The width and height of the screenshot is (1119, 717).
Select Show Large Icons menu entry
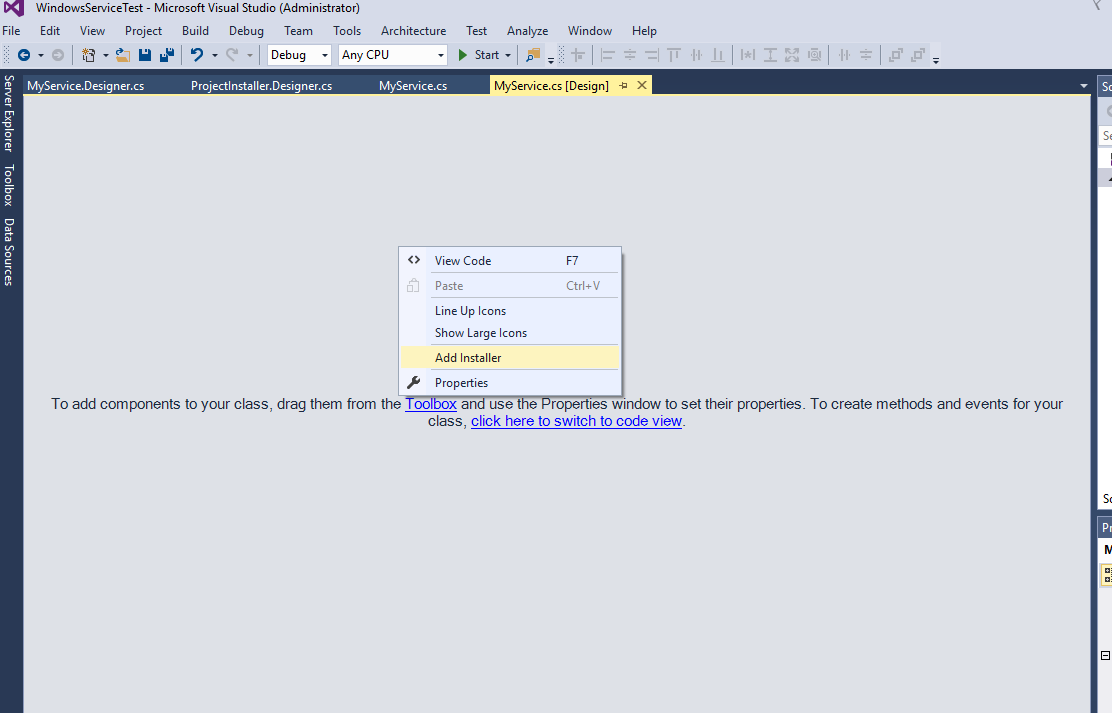(x=510, y=333)
